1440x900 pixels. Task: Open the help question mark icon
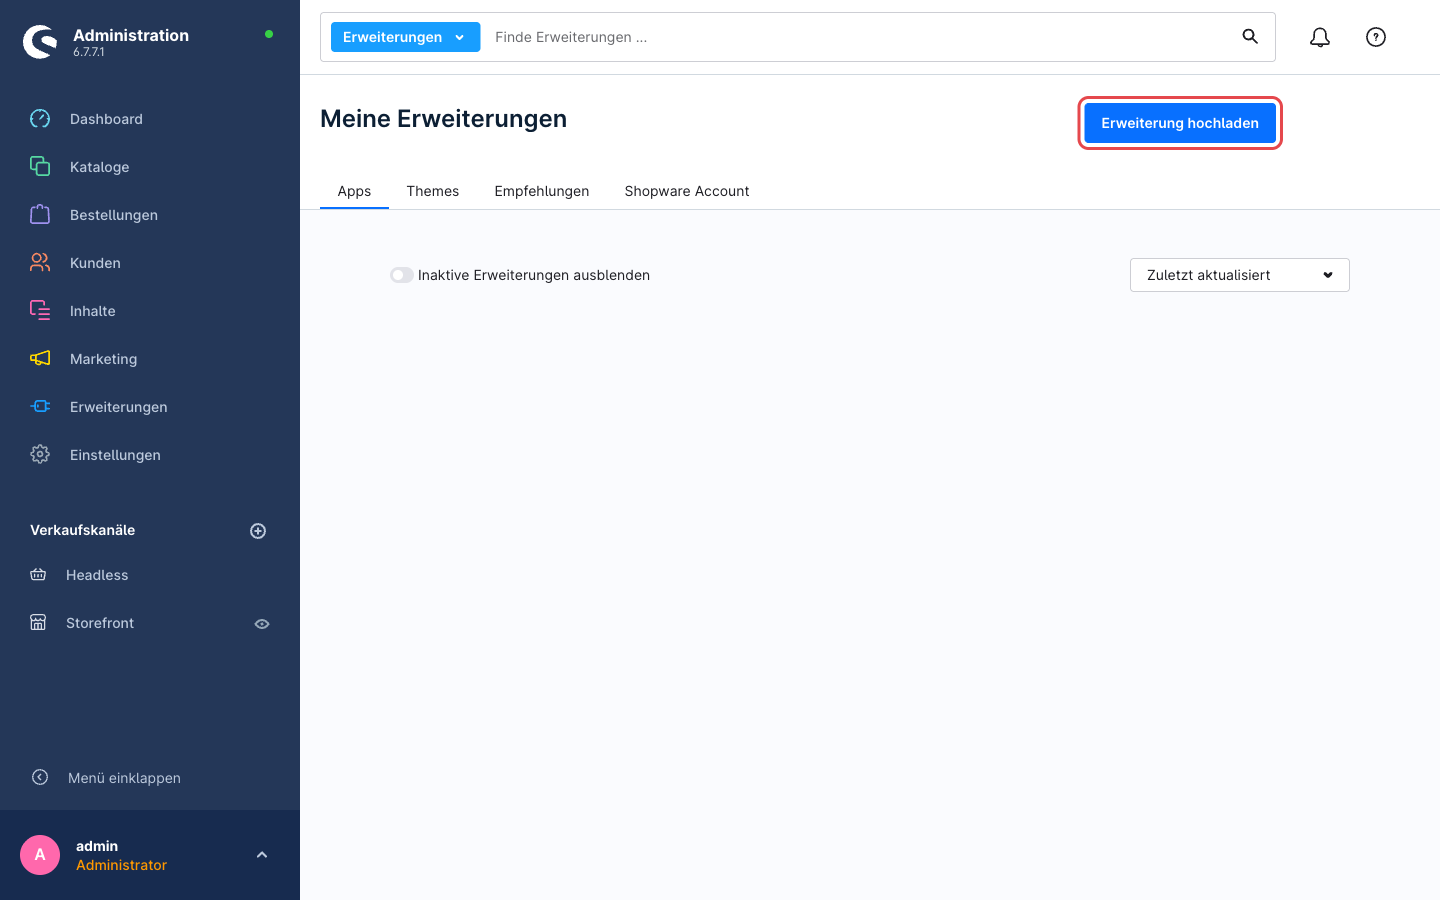click(1376, 37)
